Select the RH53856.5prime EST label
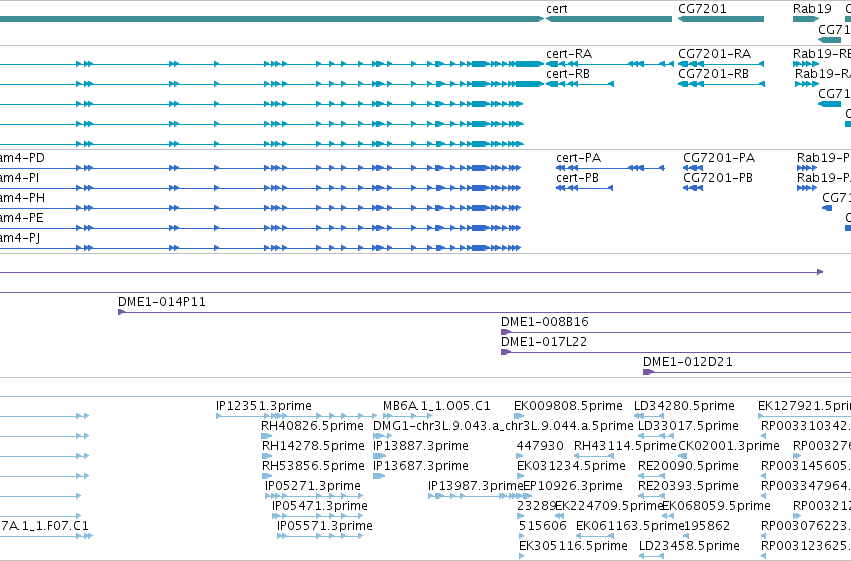This screenshot has width=851, height=561. click(x=313, y=467)
